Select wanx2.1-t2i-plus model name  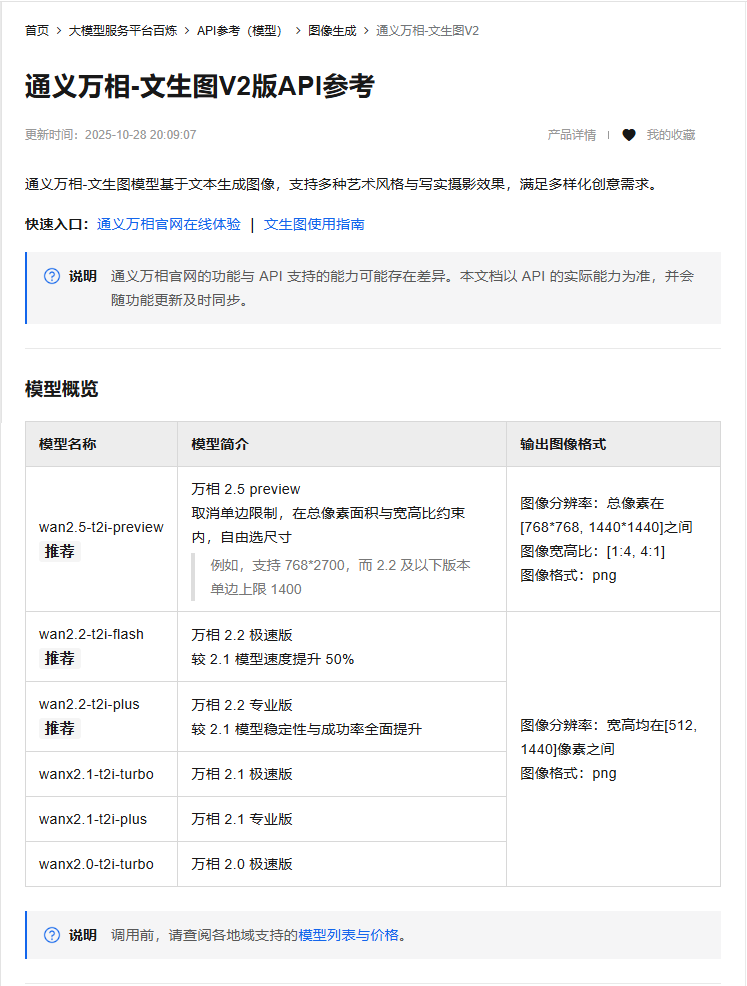(93, 819)
